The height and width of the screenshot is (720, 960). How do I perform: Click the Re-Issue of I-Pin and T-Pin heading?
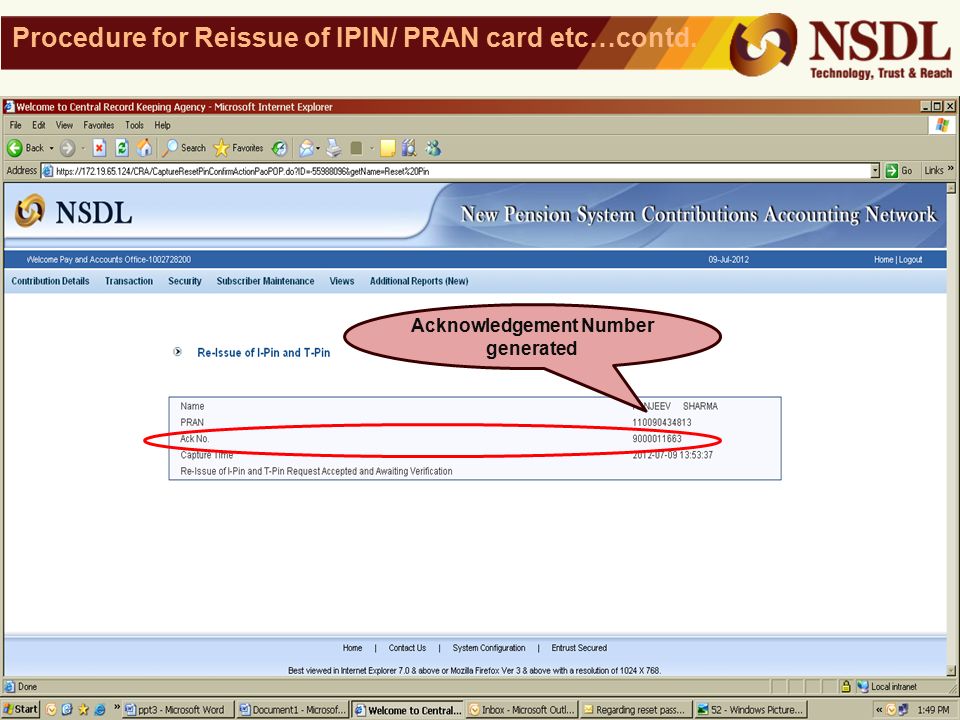263,353
